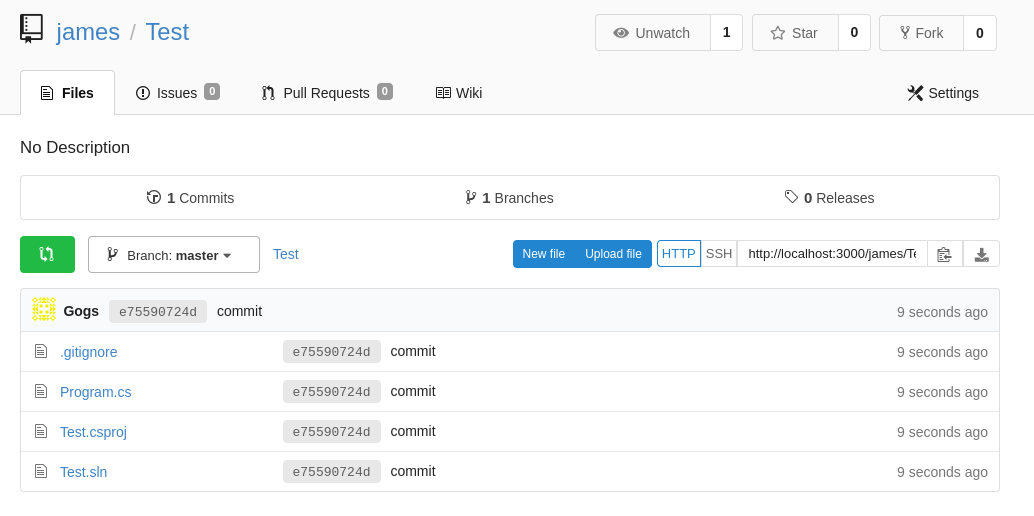Copy the clone URL with the clipboard icon
Screen dimensions: 1034x516
pos(945,254)
